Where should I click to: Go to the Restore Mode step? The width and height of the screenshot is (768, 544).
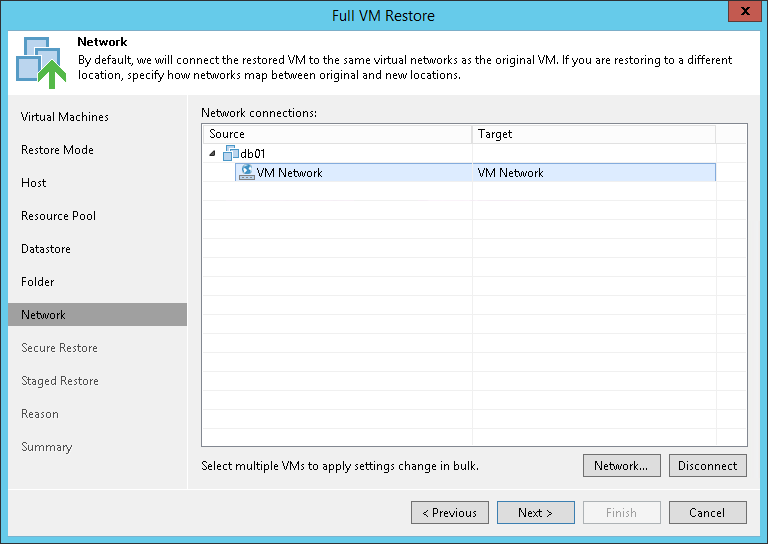point(57,150)
